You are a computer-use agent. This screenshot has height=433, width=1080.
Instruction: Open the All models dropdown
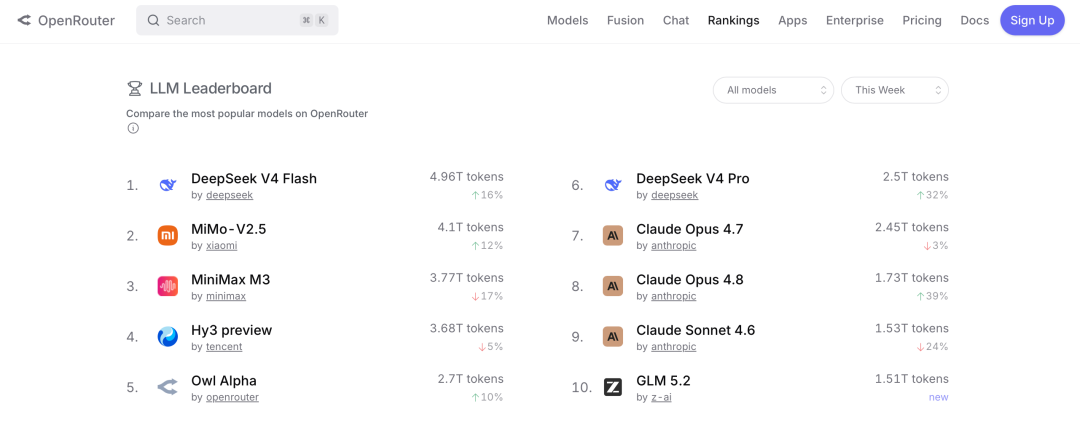[773, 90]
